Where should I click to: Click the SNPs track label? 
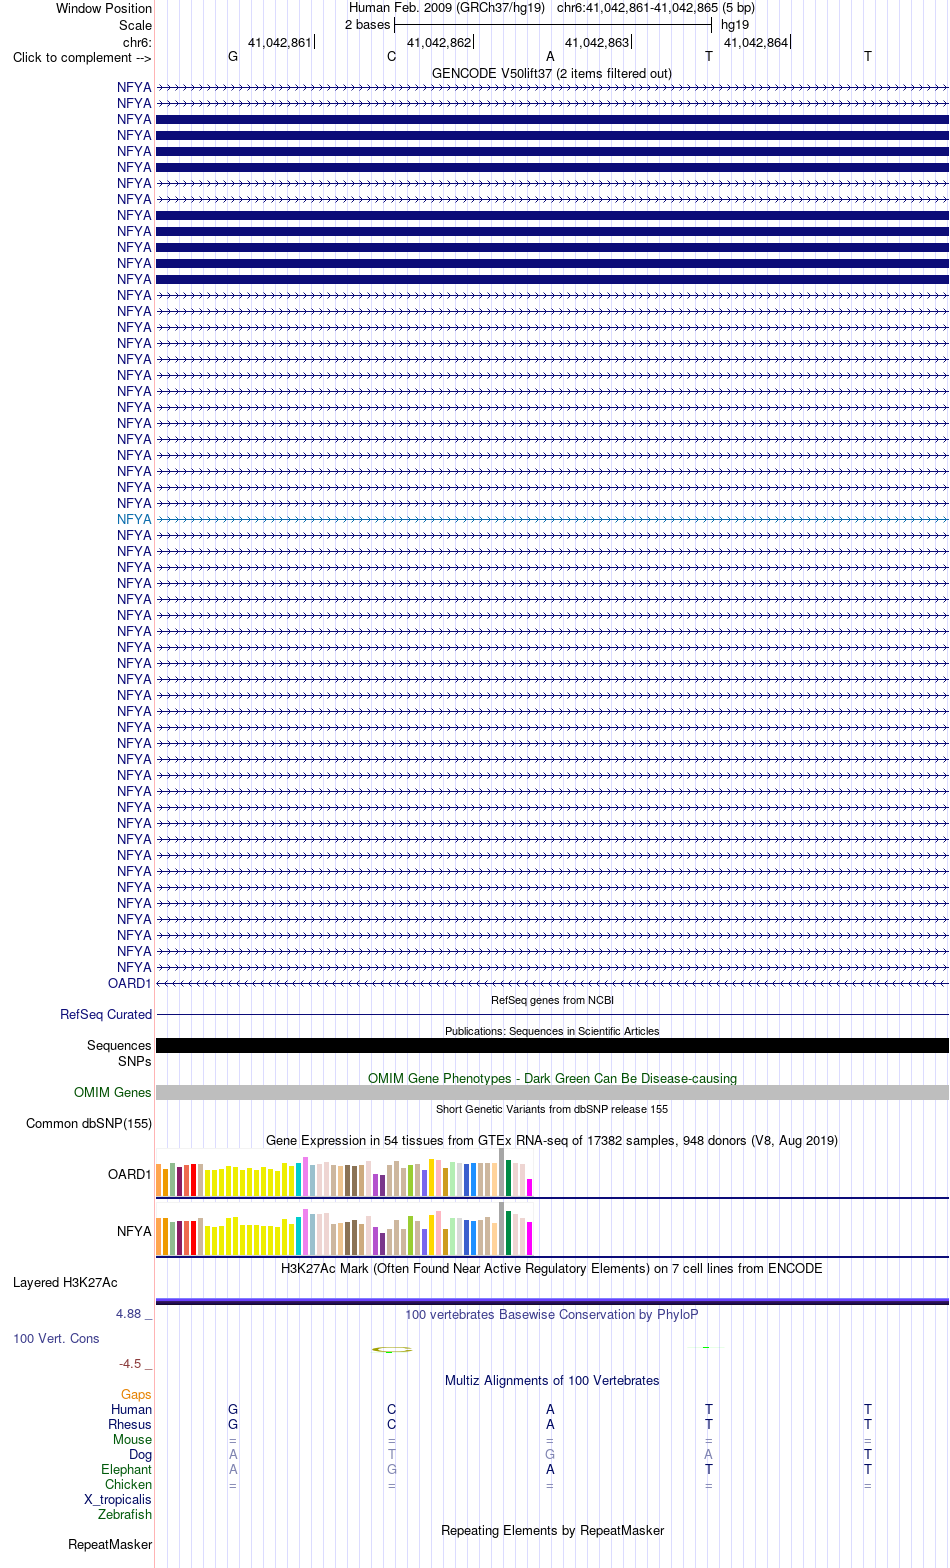[x=135, y=1061]
